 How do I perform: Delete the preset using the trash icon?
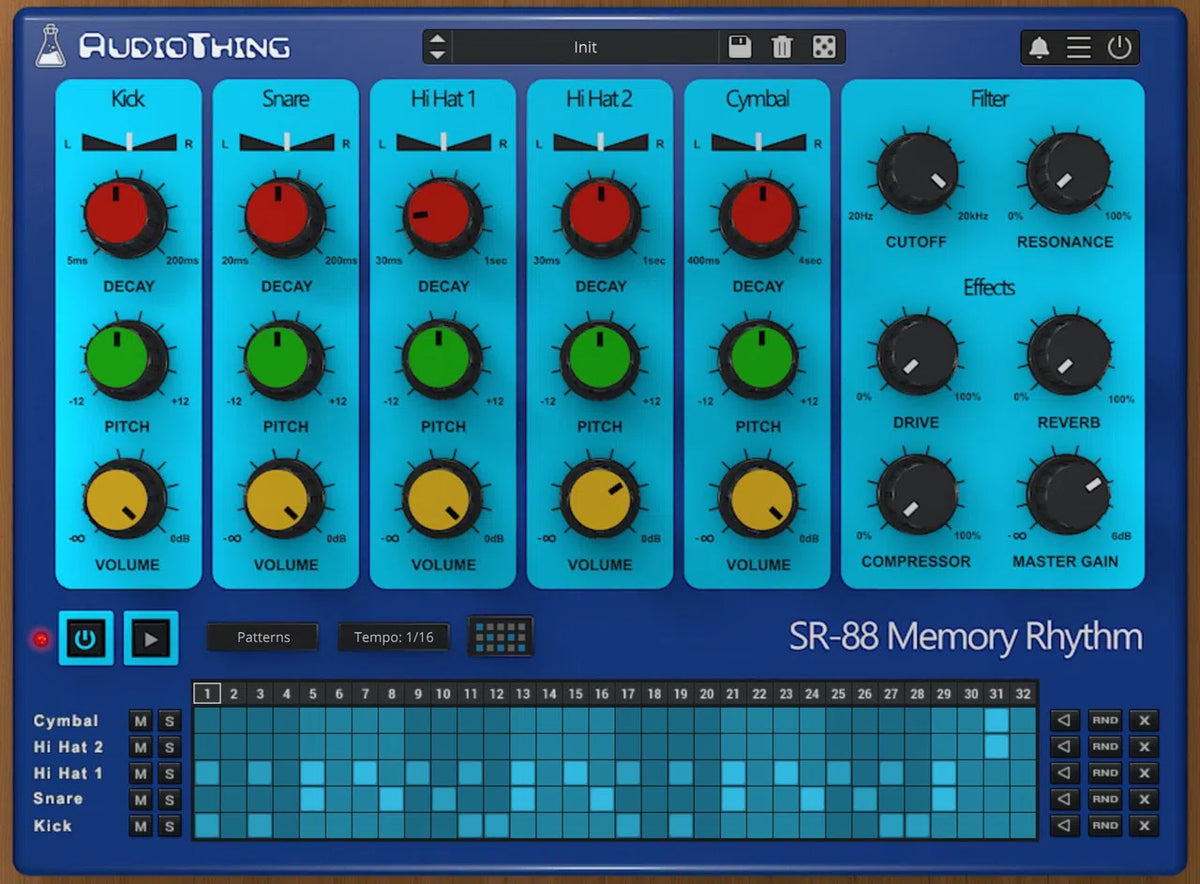(782, 46)
